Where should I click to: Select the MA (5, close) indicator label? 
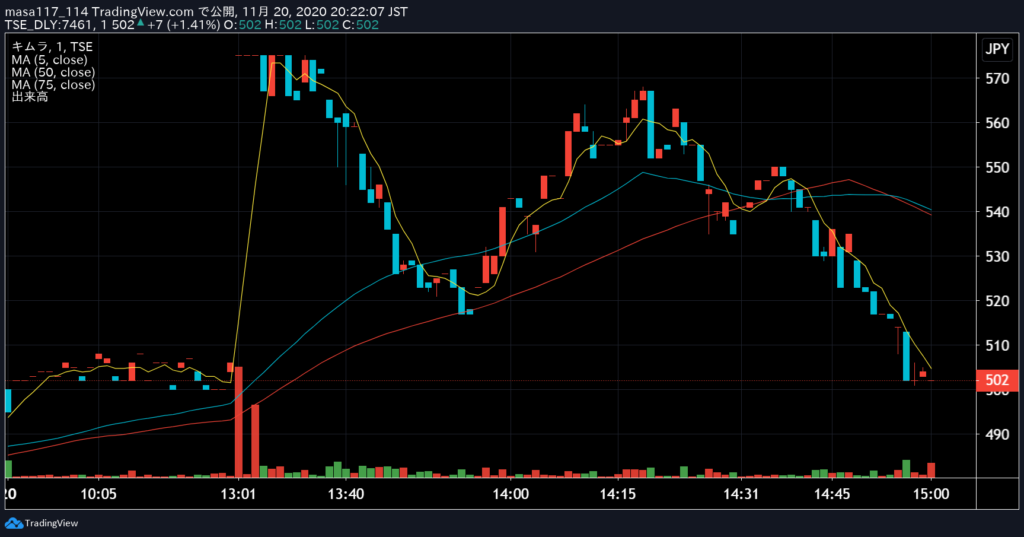point(49,59)
